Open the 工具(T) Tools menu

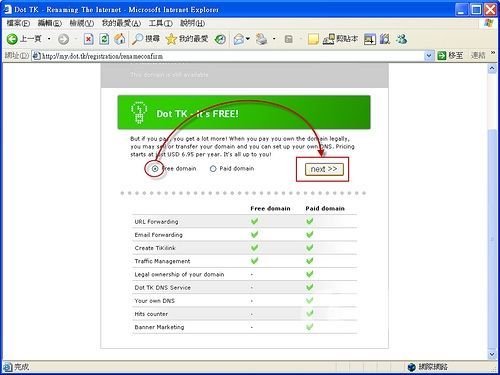(160, 23)
